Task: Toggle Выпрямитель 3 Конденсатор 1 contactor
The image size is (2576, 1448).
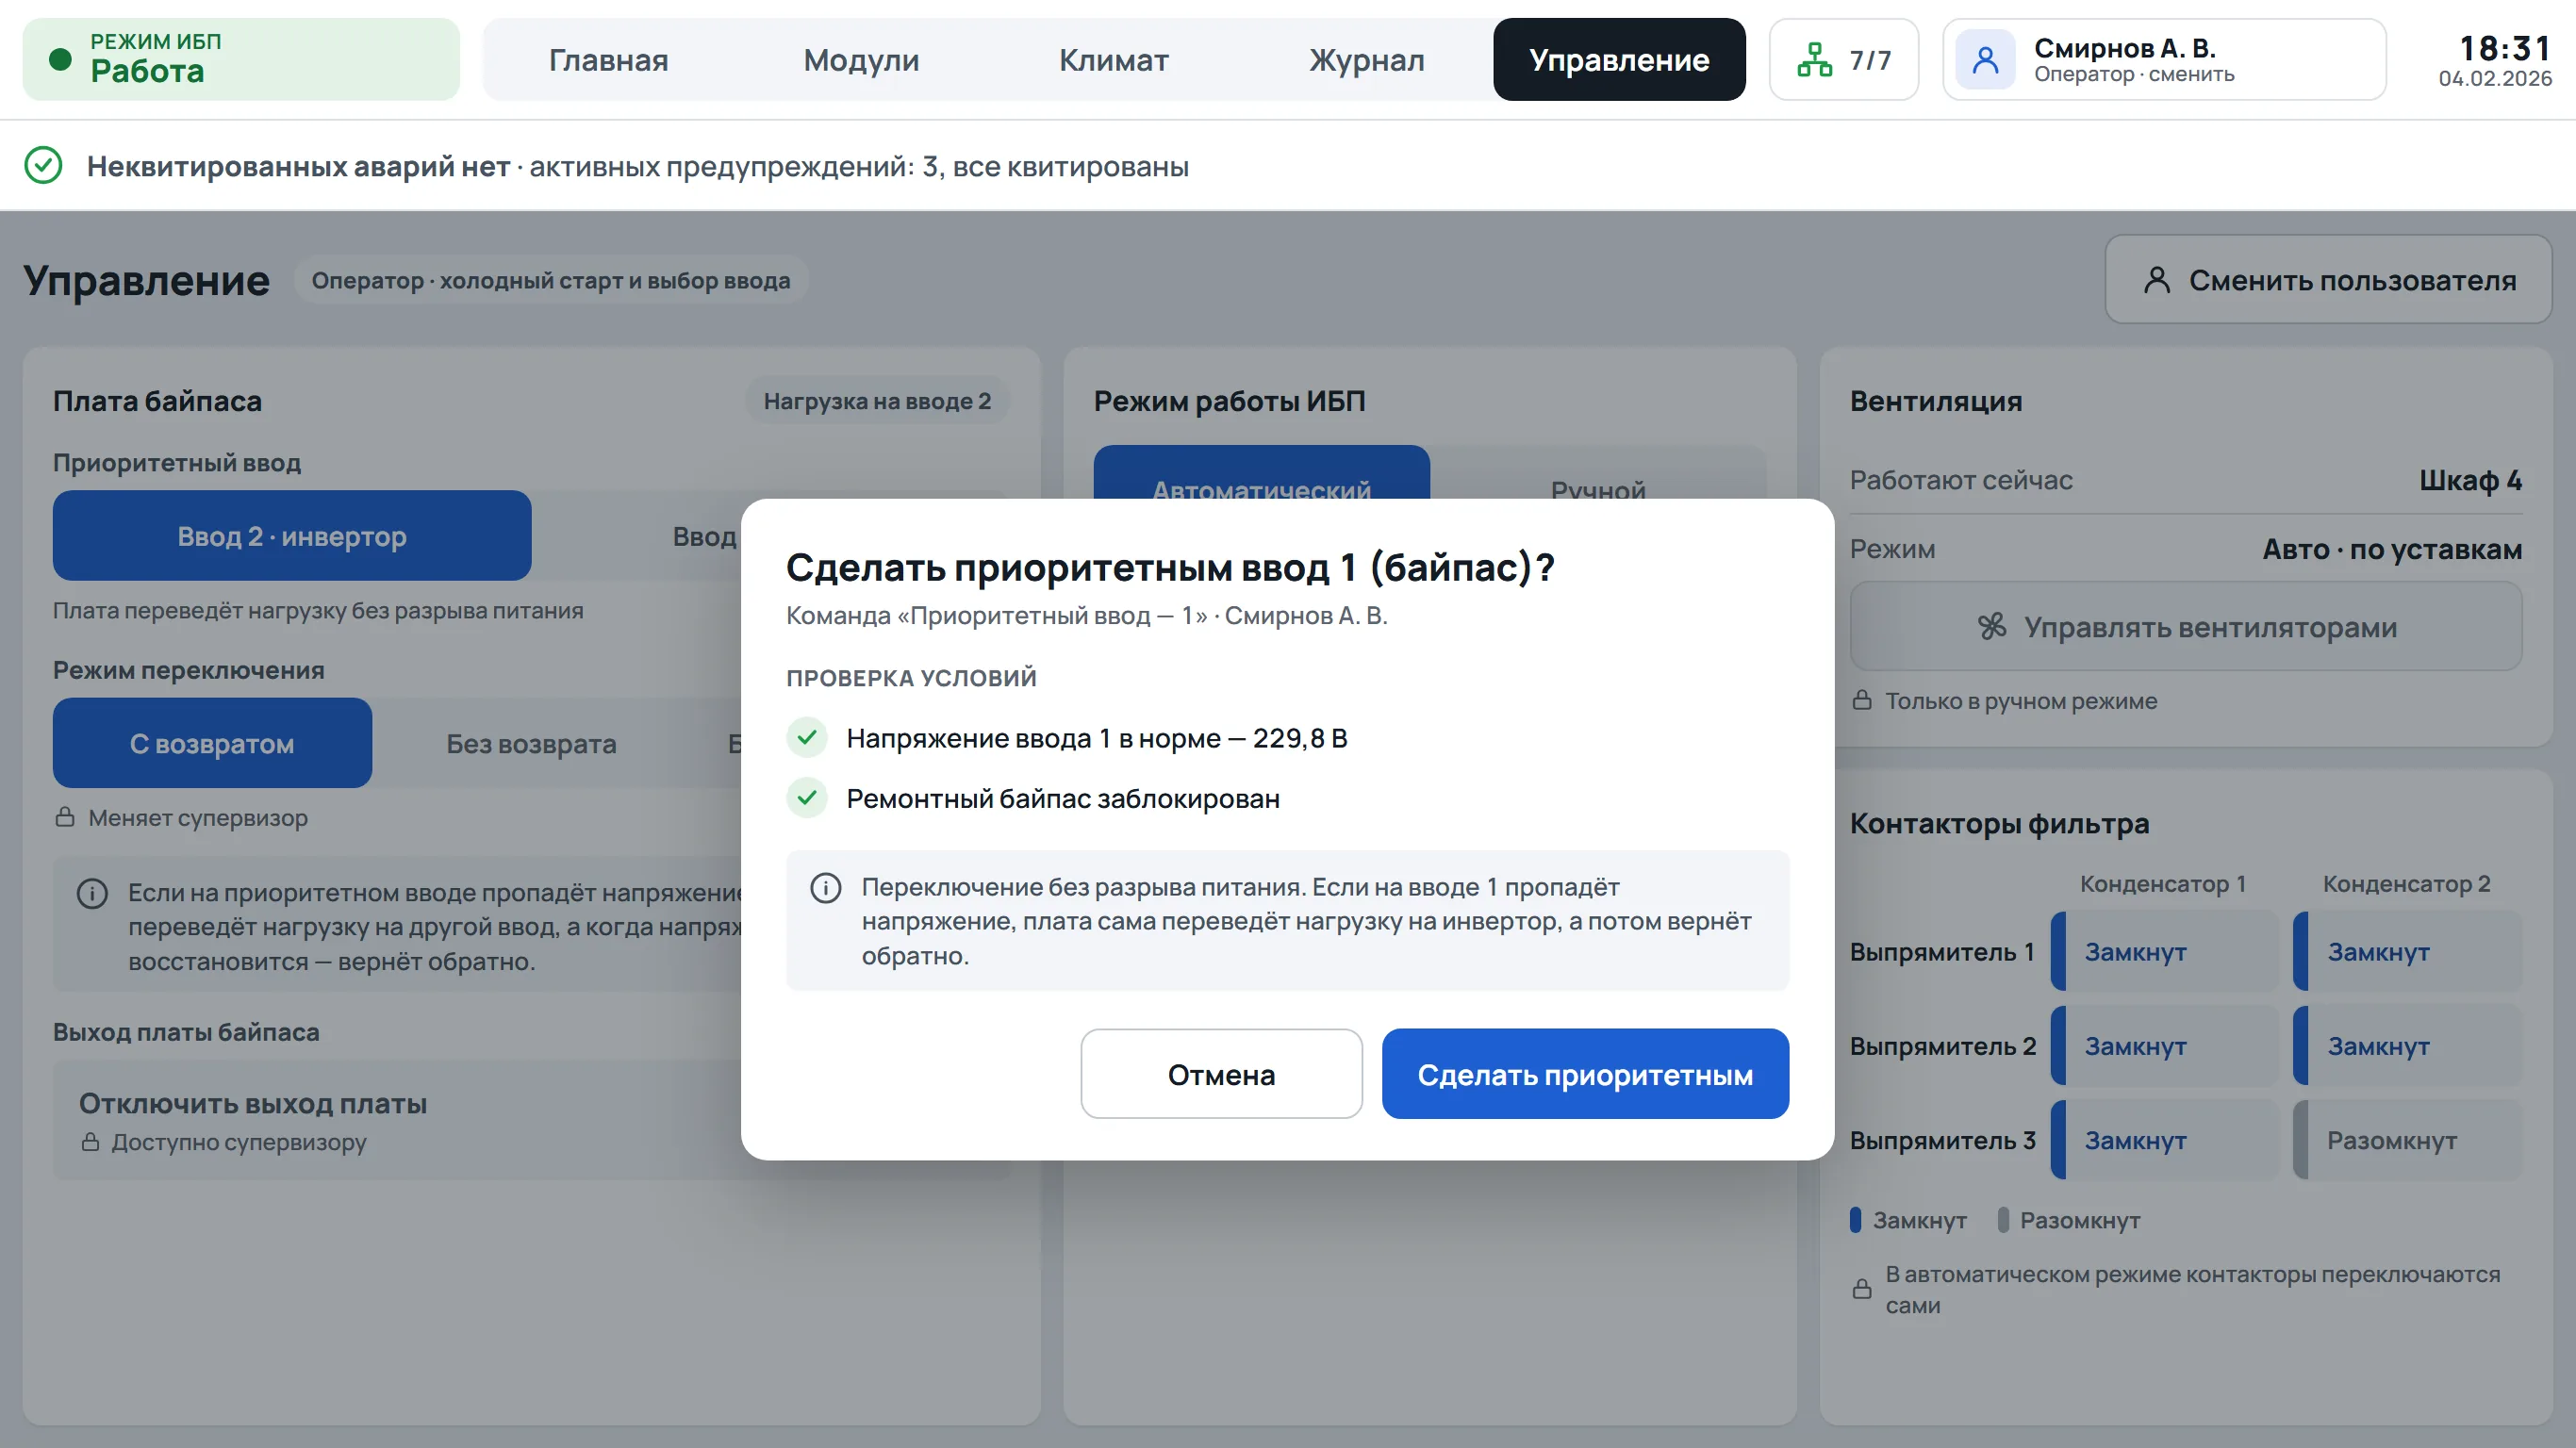Action: coord(2165,1140)
